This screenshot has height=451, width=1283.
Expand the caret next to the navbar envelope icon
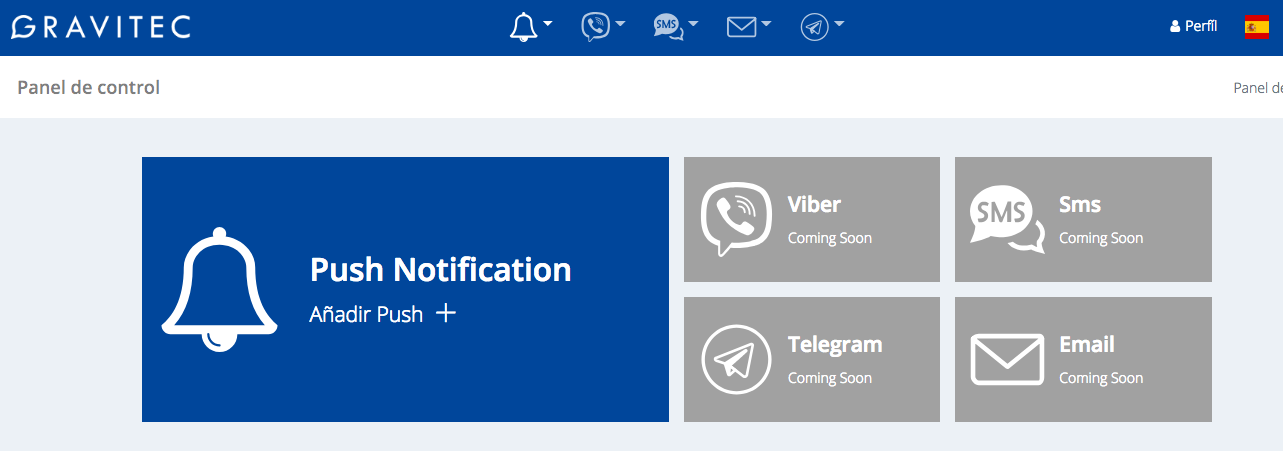click(766, 24)
